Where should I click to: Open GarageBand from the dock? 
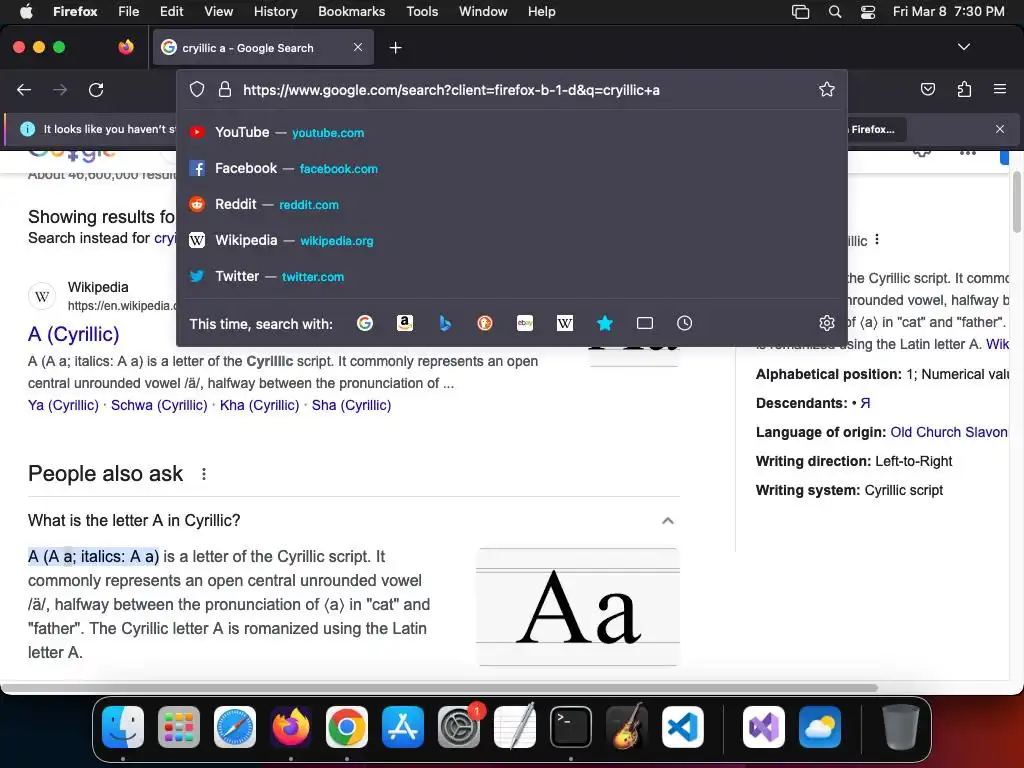tap(627, 727)
